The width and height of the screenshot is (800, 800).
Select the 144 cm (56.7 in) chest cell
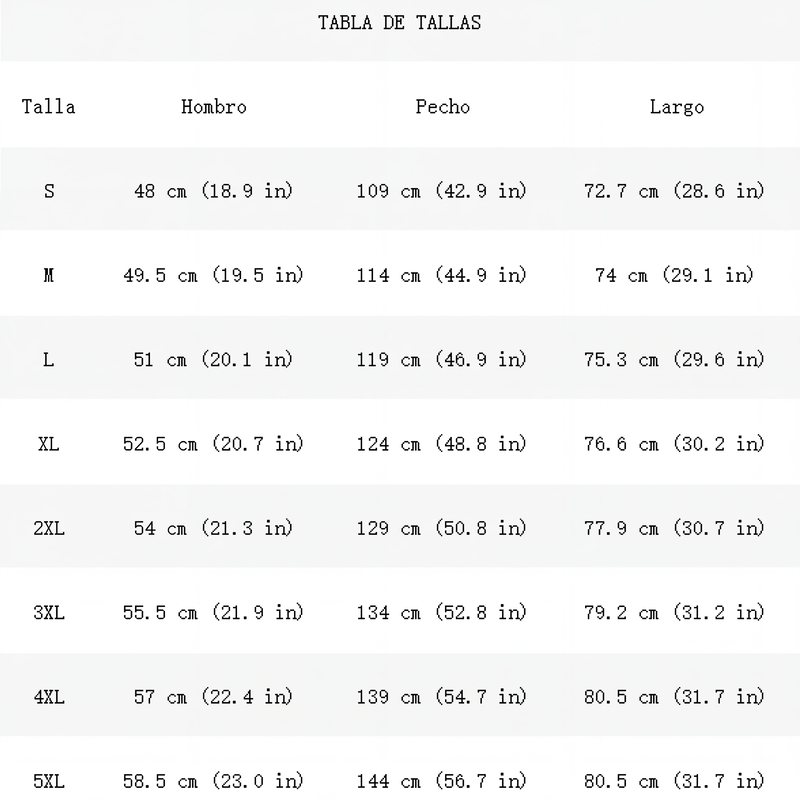coord(441,781)
